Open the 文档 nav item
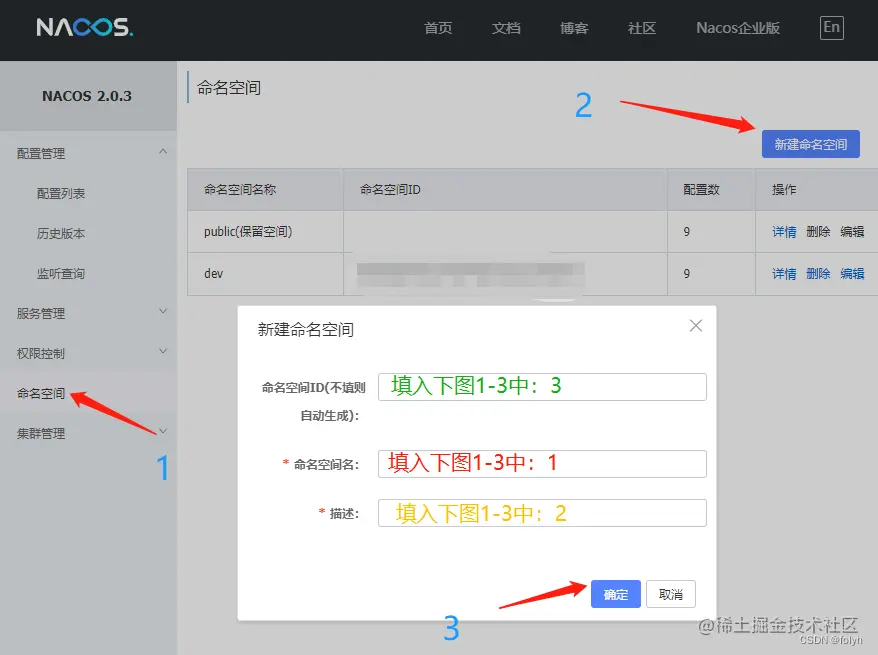This screenshot has width=878, height=655. [506, 28]
